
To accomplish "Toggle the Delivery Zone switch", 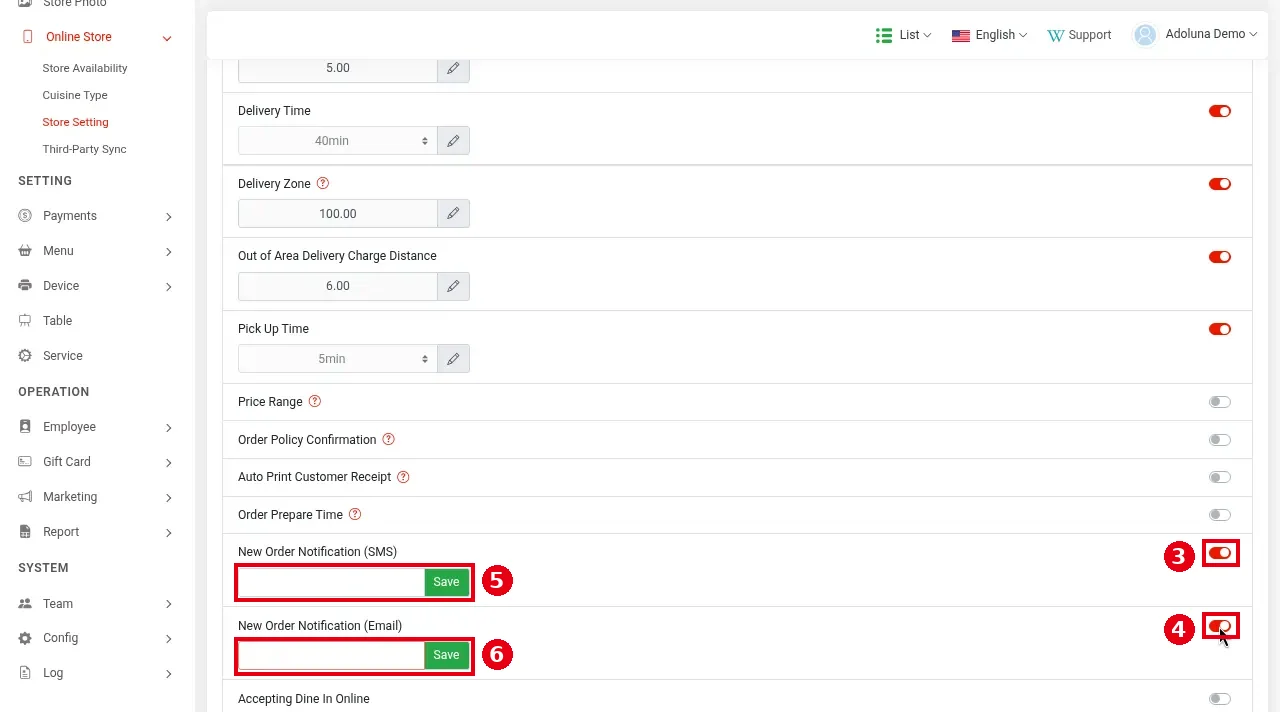I will (1220, 184).
